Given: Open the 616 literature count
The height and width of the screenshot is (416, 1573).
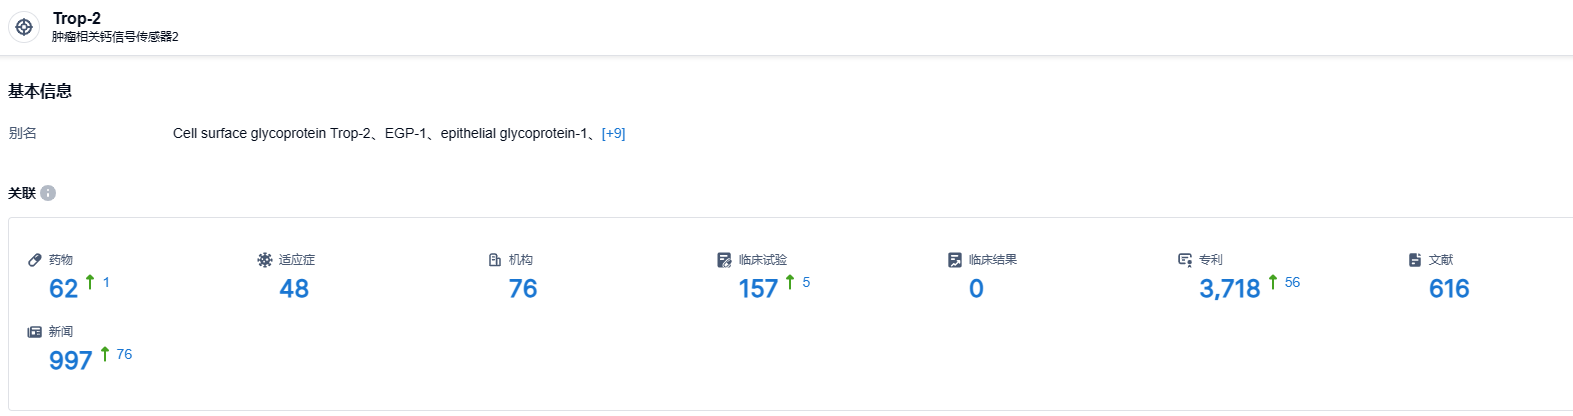Looking at the screenshot, I should (x=1449, y=289).
